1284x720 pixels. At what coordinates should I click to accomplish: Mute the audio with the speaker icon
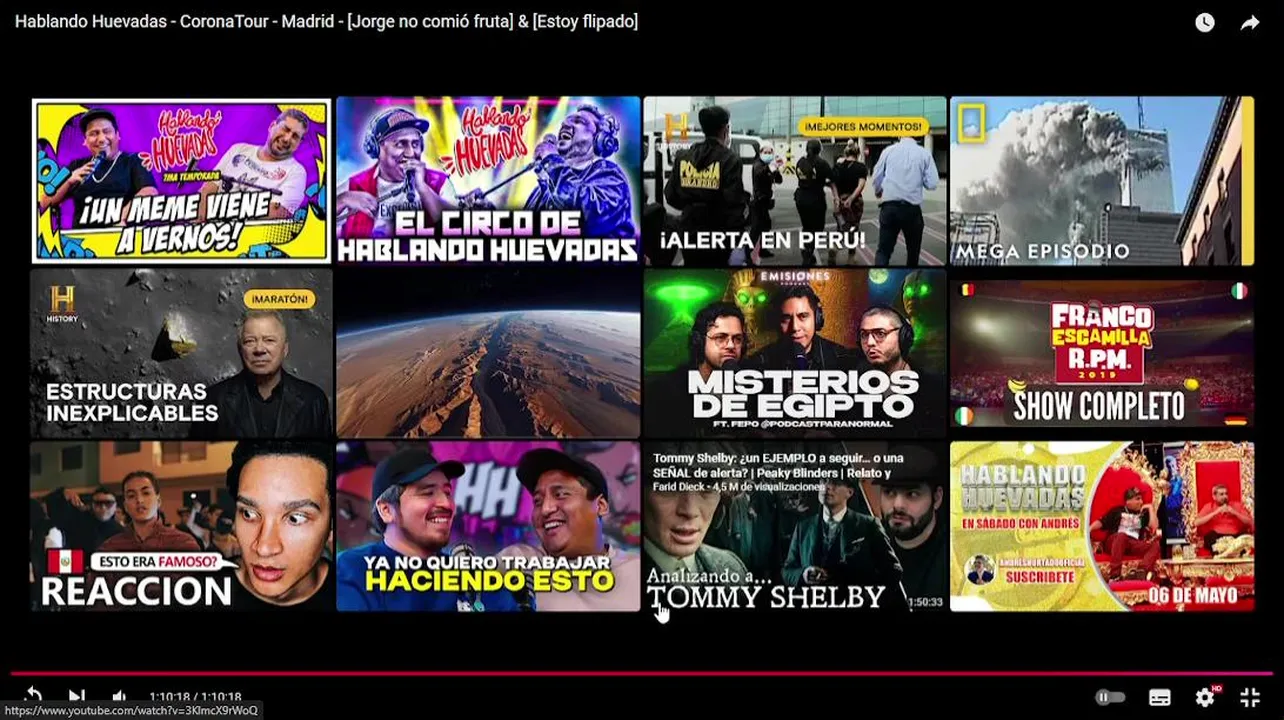[x=119, y=696]
